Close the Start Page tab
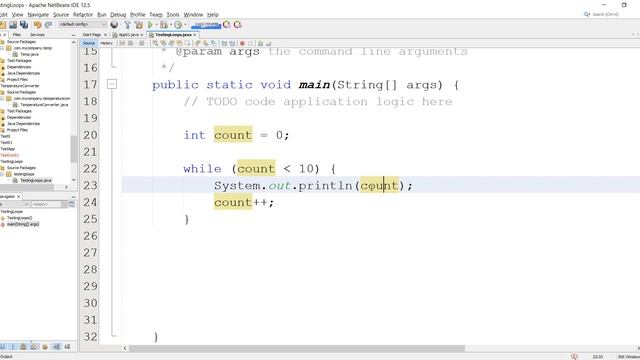 click(x=105, y=35)
